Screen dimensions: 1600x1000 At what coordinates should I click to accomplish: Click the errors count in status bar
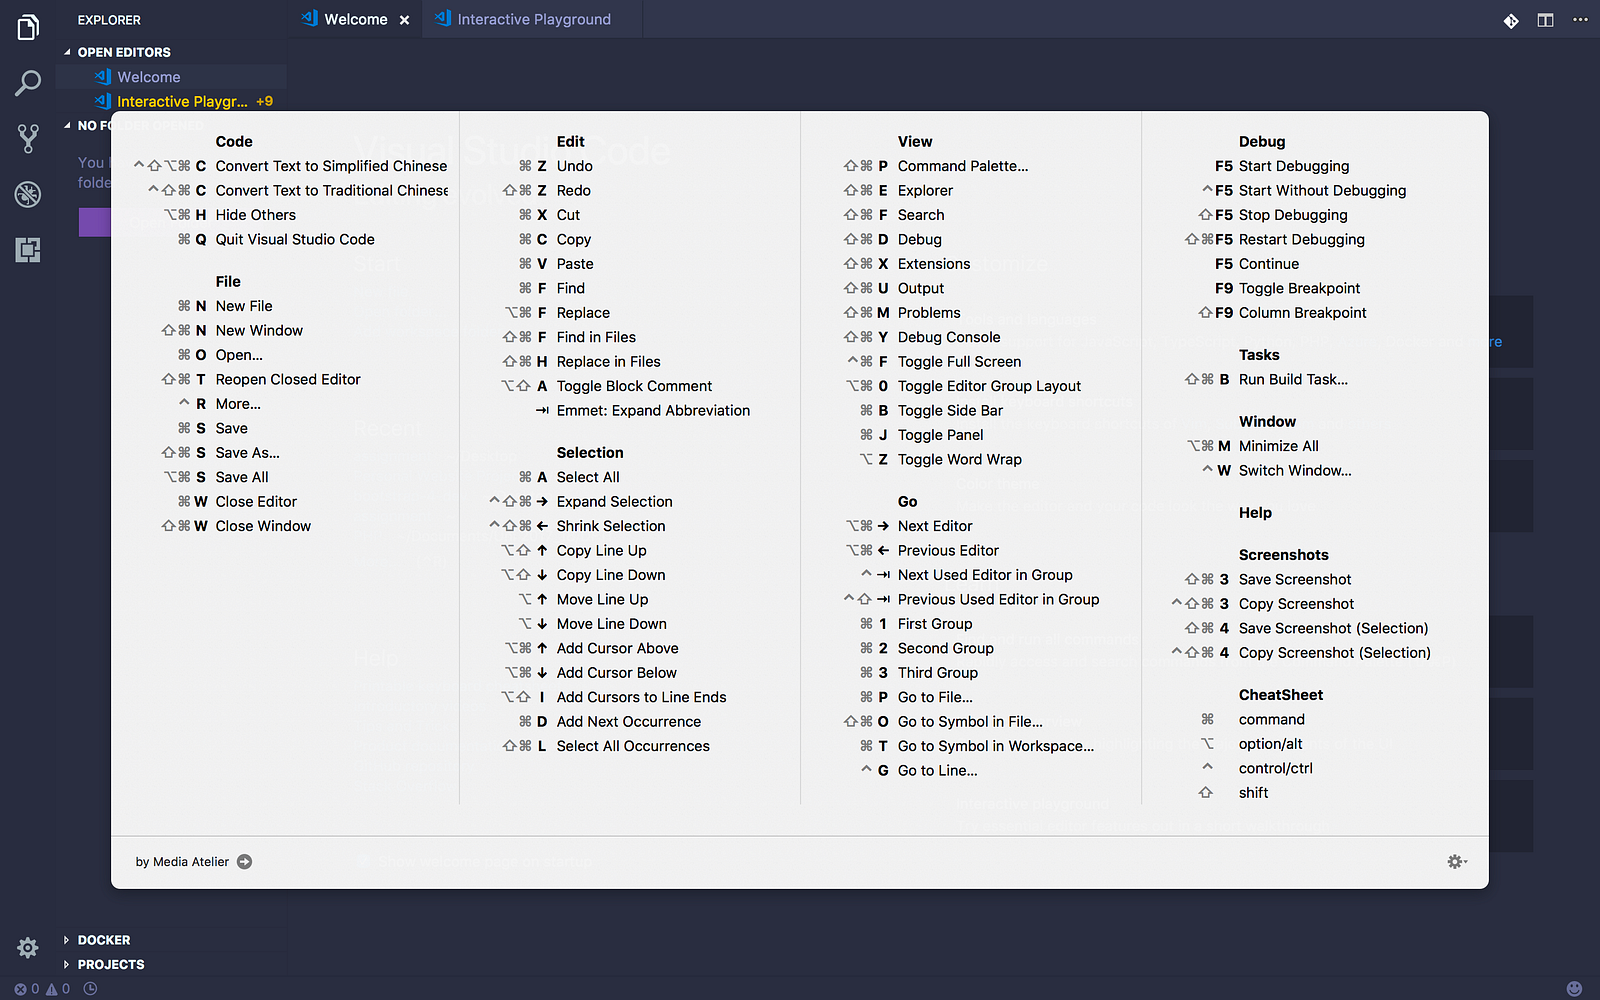pos(27,989)
